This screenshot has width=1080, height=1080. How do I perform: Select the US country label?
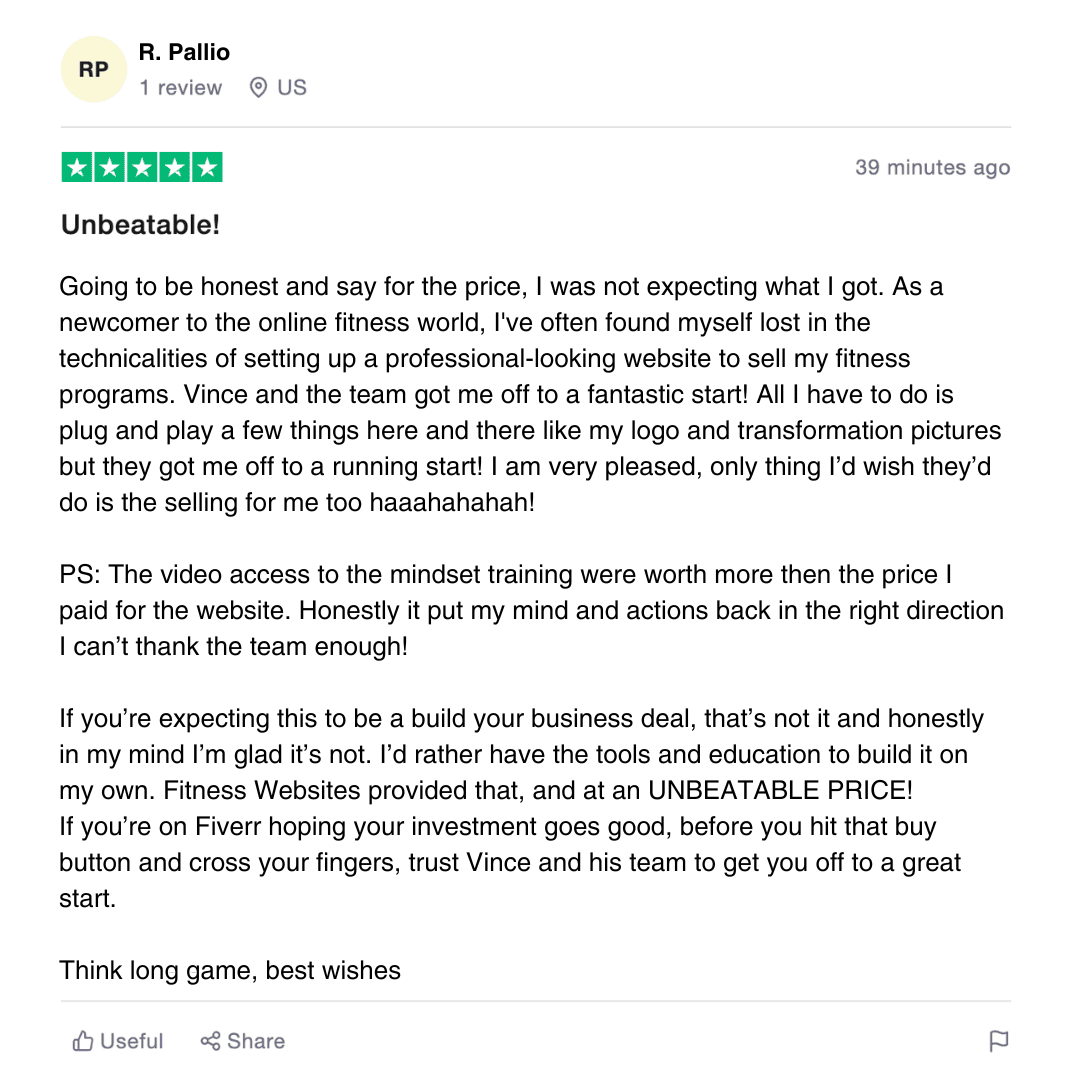pyautogui.click(x=292, y=87)
